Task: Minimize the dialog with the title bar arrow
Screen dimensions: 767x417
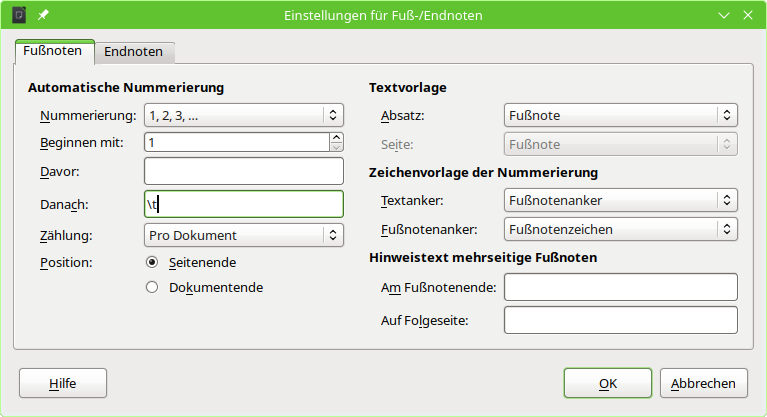Action: (x=723, y=15)
